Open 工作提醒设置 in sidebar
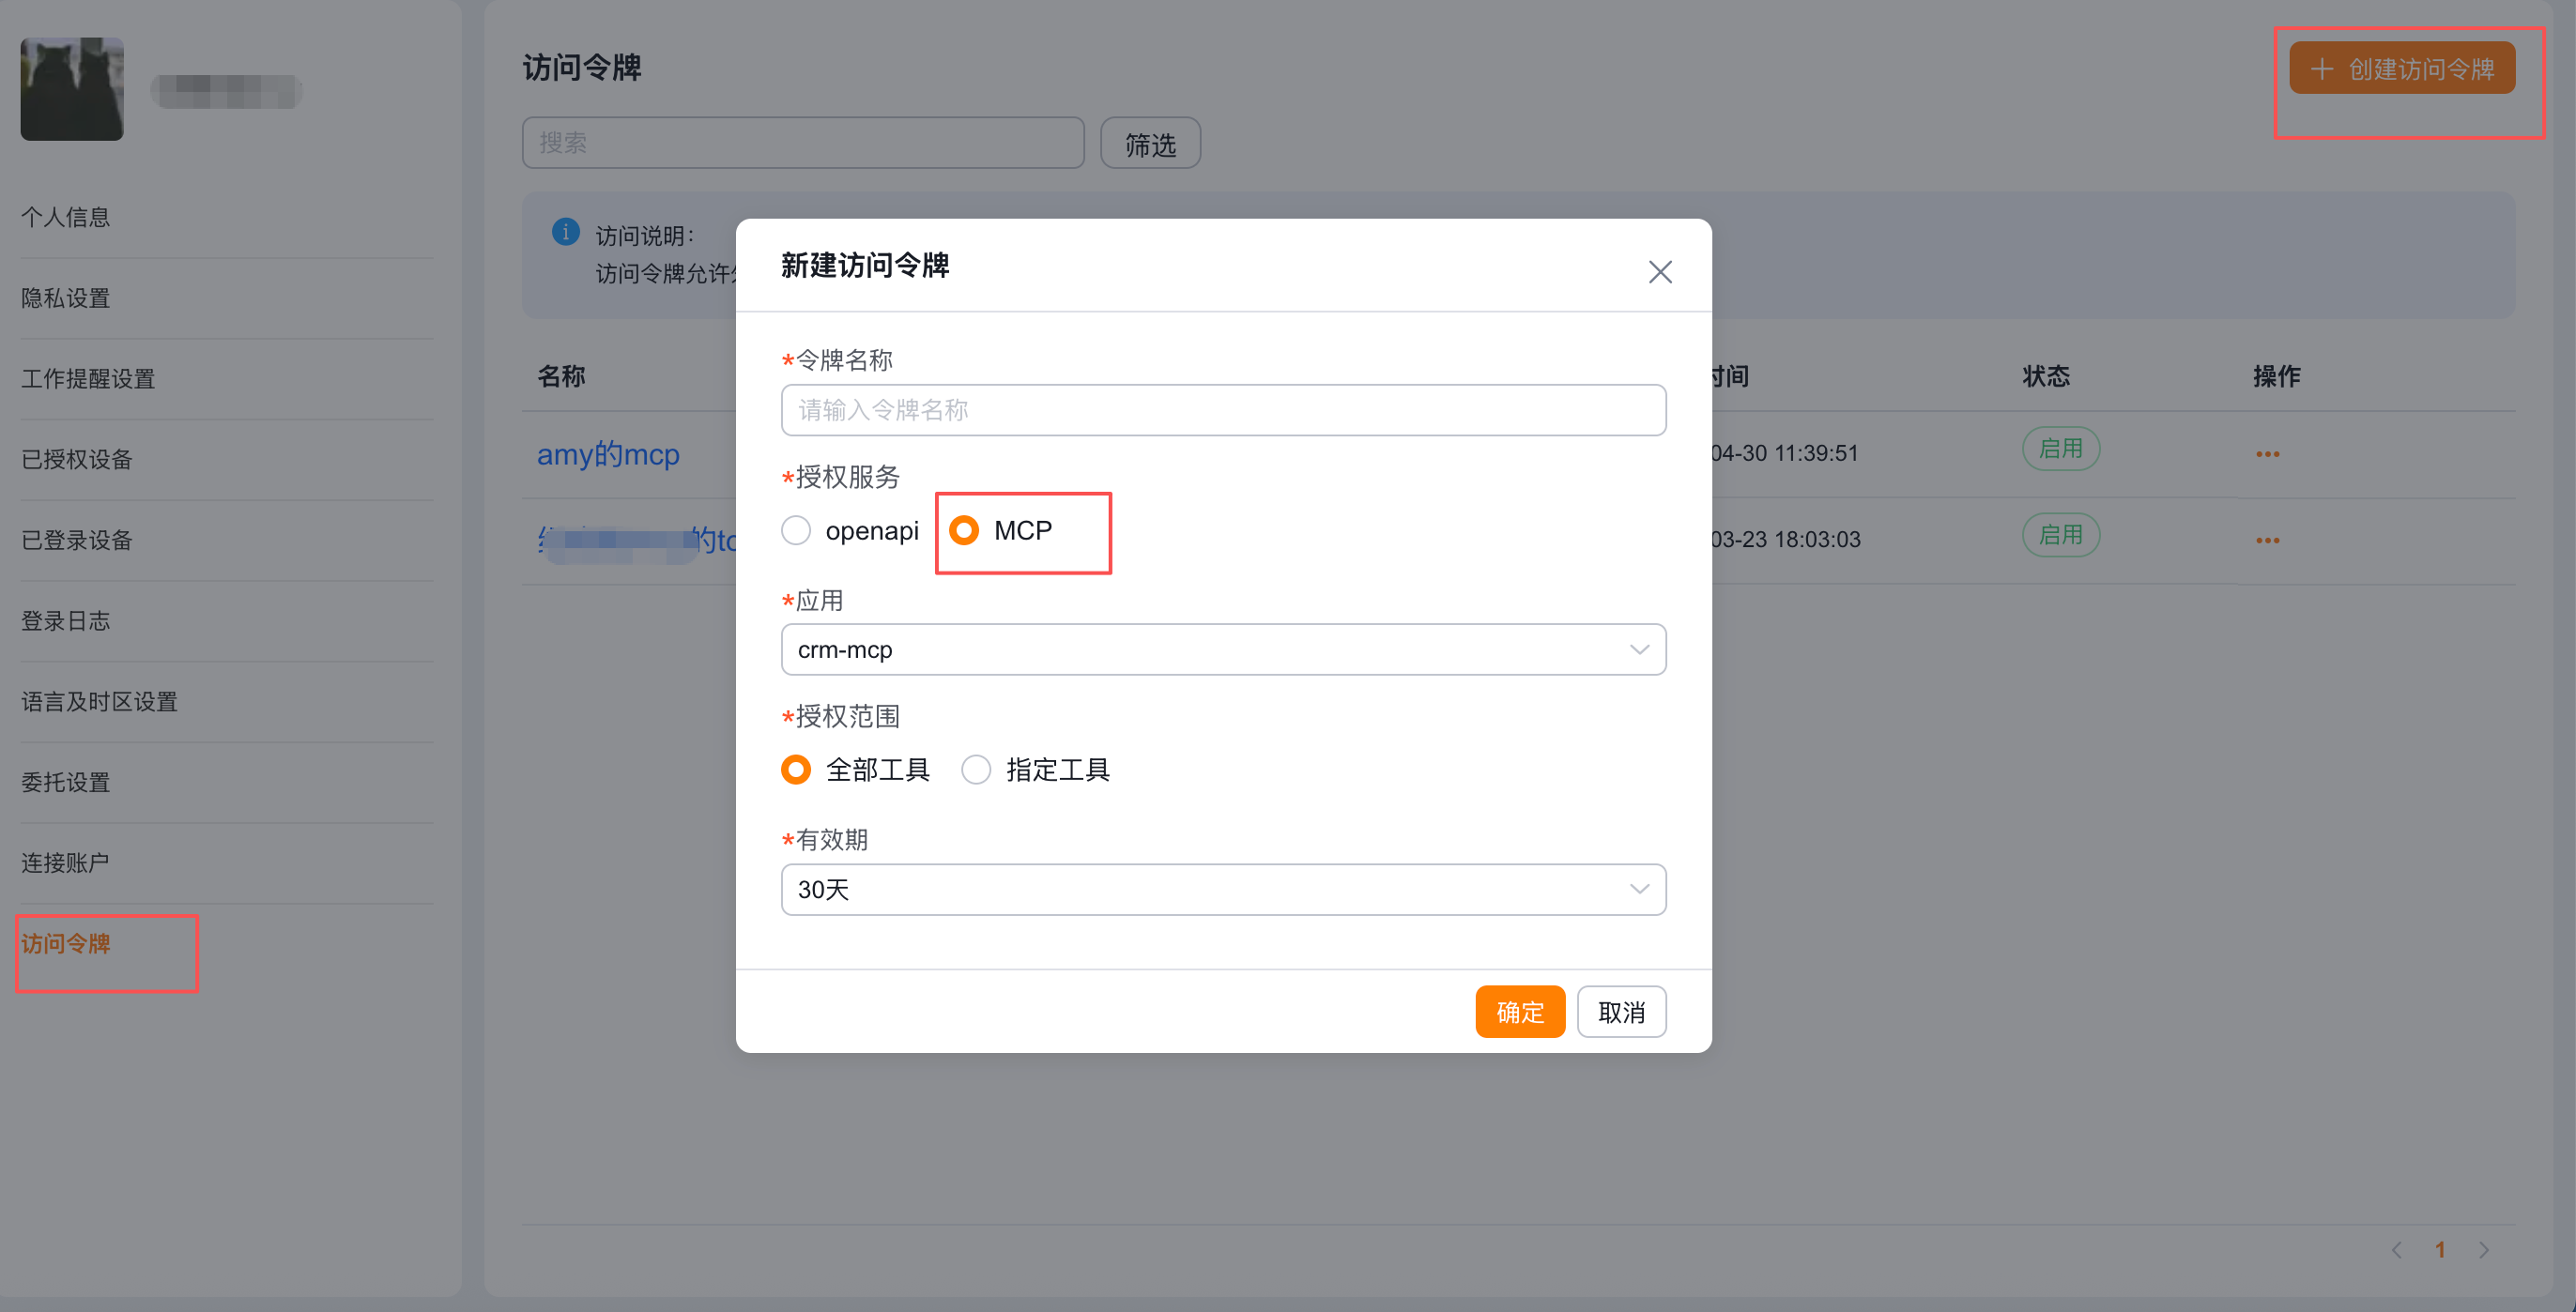Viewport: 2576px width, 1312px height. pyautogui.click(x=88, y=379)
